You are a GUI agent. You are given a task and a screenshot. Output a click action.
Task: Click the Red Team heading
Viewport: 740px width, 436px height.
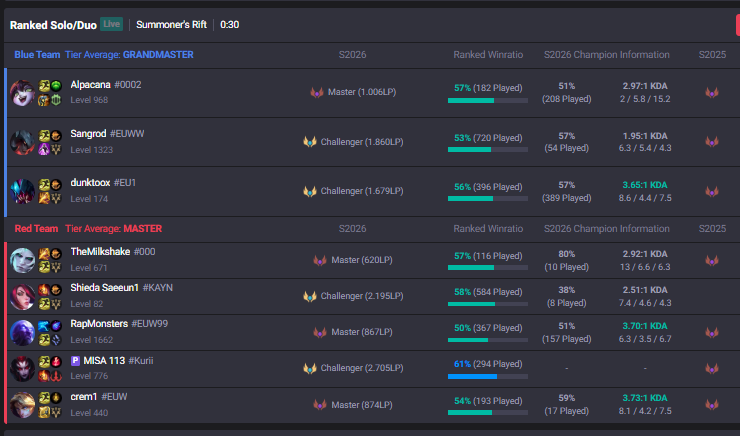pyautogui.click(x=36, y=229)
